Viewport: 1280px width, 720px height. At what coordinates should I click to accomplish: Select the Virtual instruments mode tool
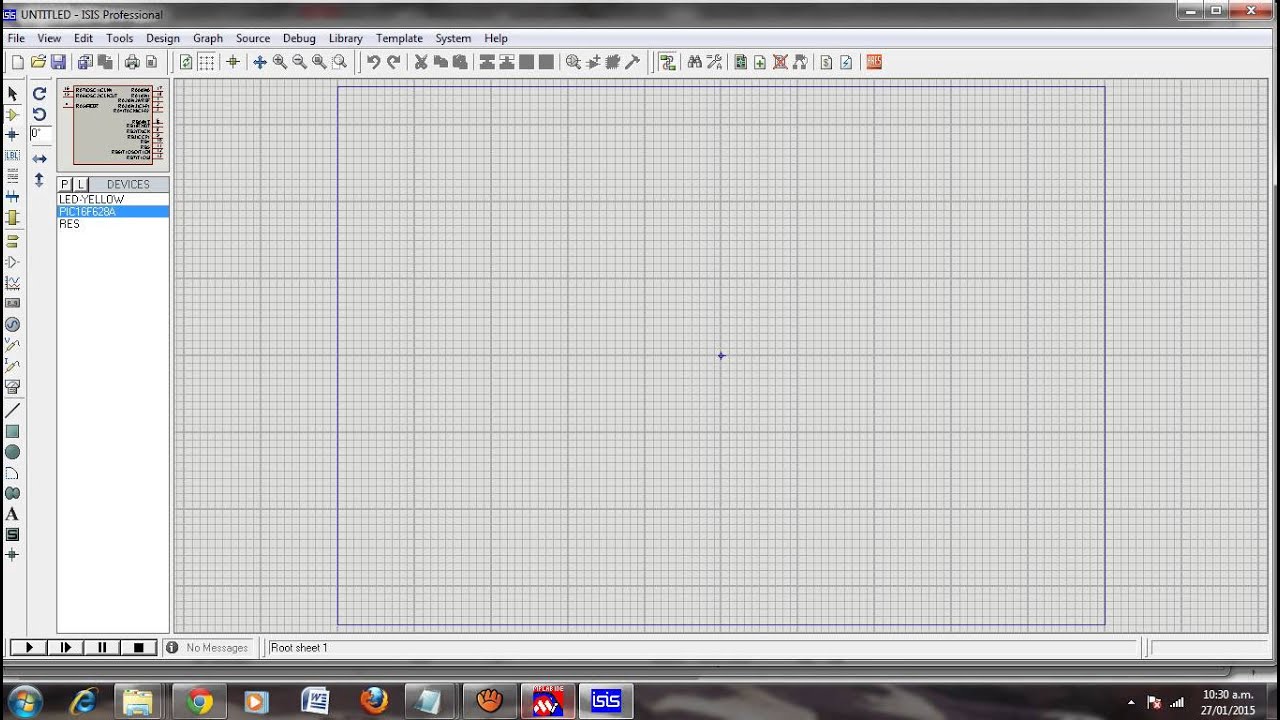point(13,386)
